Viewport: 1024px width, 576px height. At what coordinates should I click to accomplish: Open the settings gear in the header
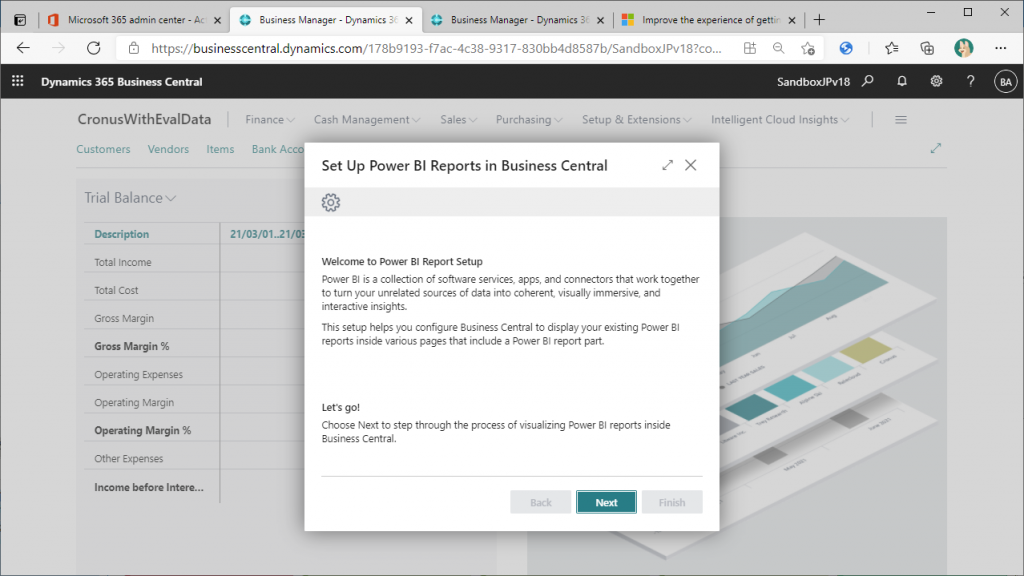936,81
